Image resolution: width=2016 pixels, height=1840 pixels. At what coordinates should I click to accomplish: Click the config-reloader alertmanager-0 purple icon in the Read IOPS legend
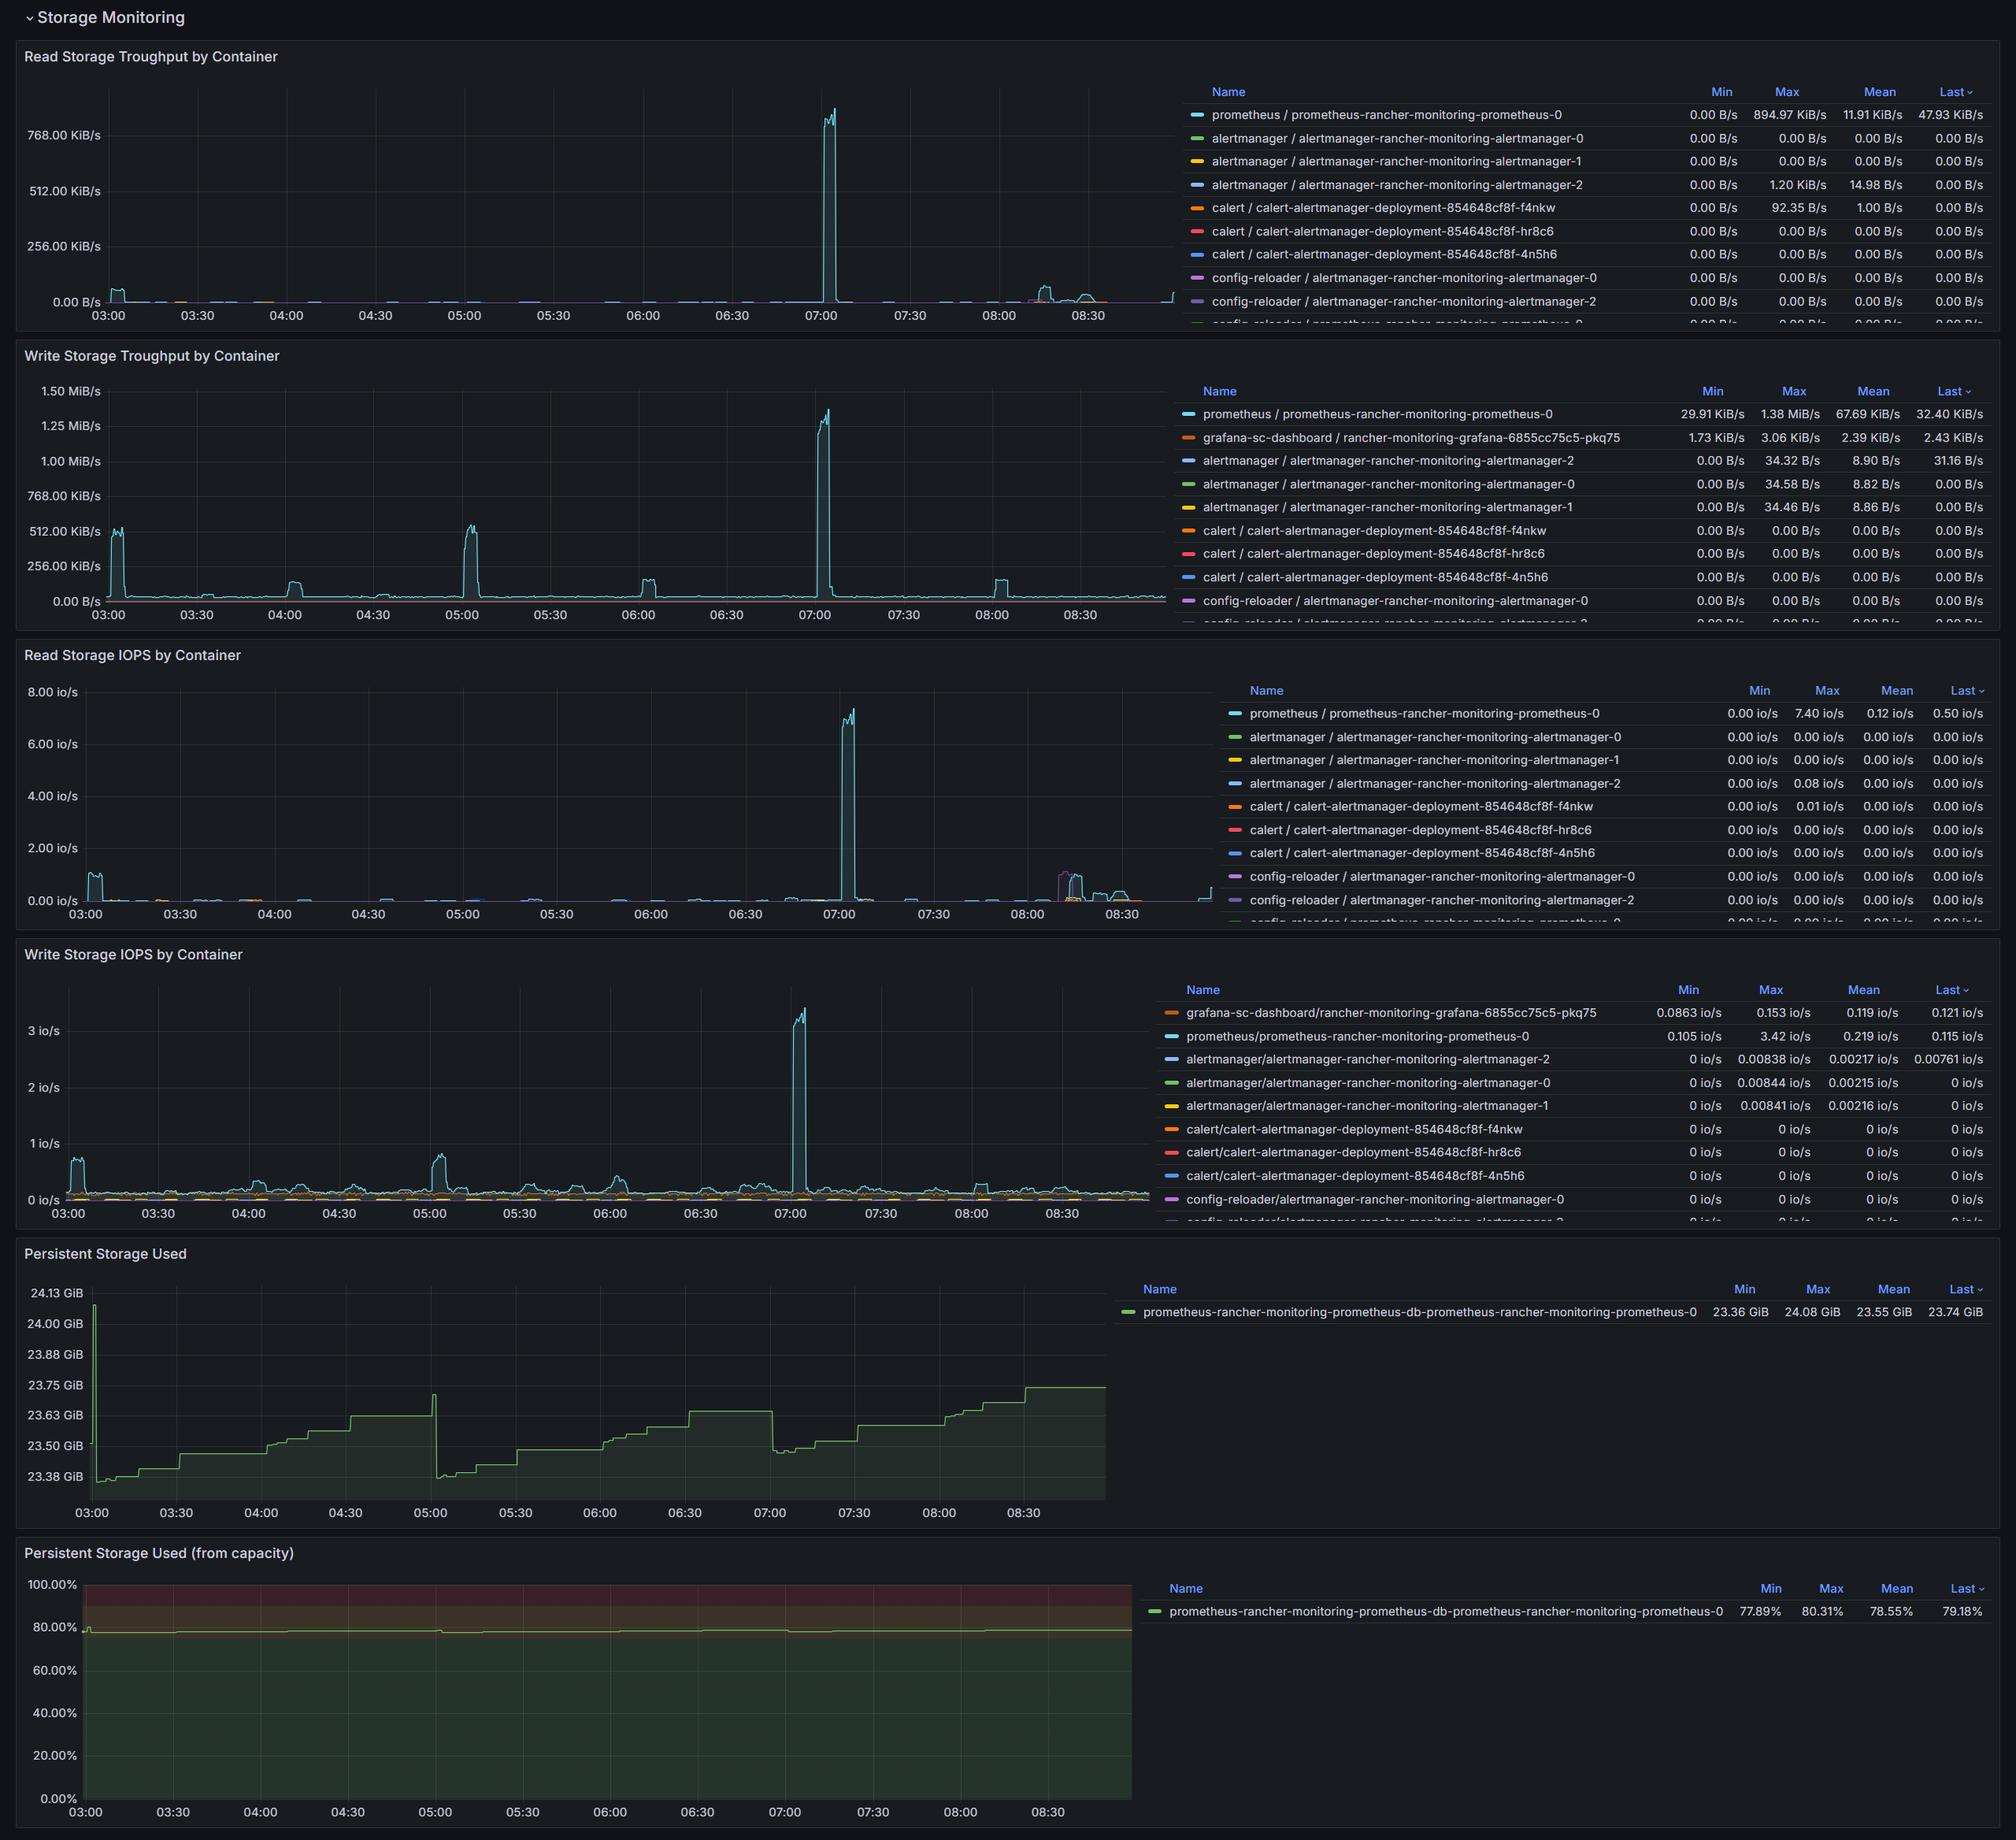coord(1235,877)
